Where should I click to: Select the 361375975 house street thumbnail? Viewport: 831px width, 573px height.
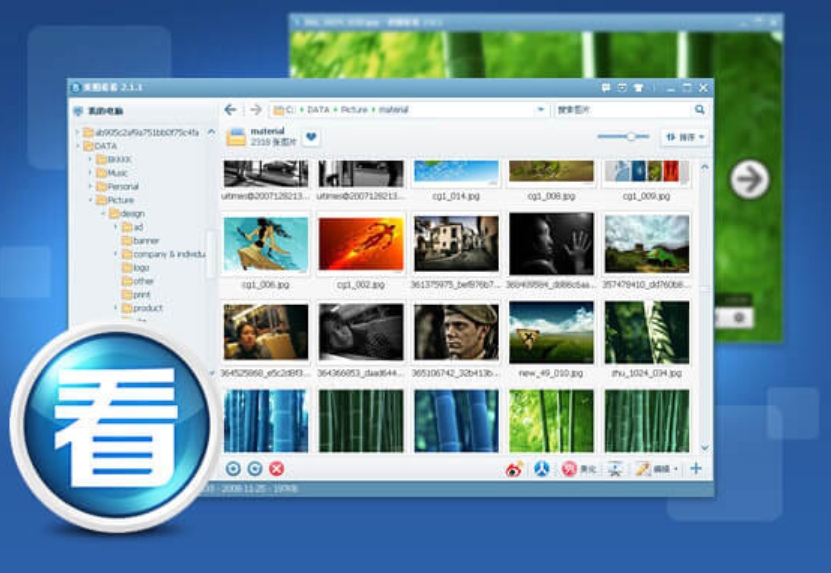456,244
